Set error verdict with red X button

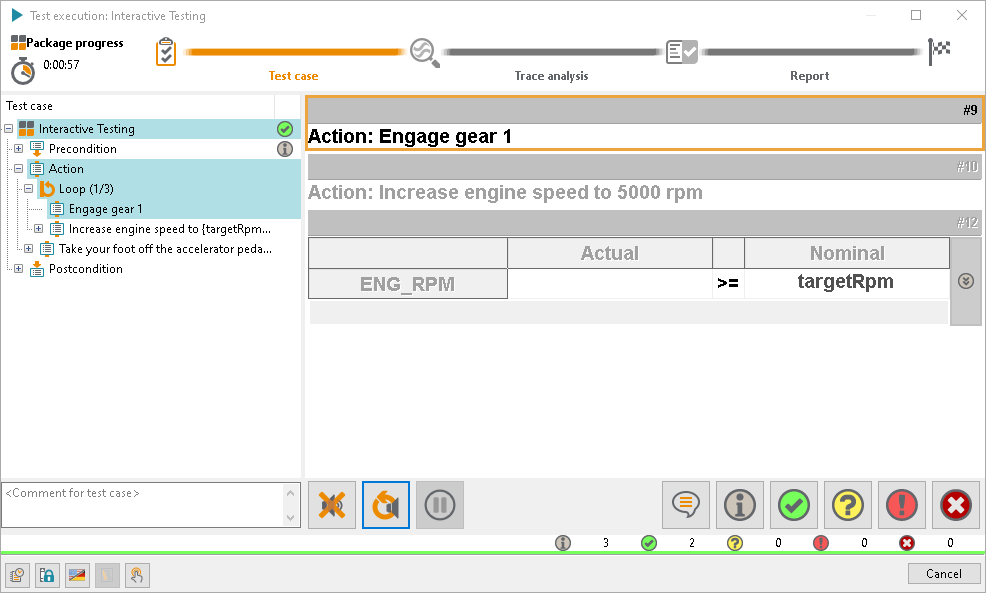[x=956, y=505]
